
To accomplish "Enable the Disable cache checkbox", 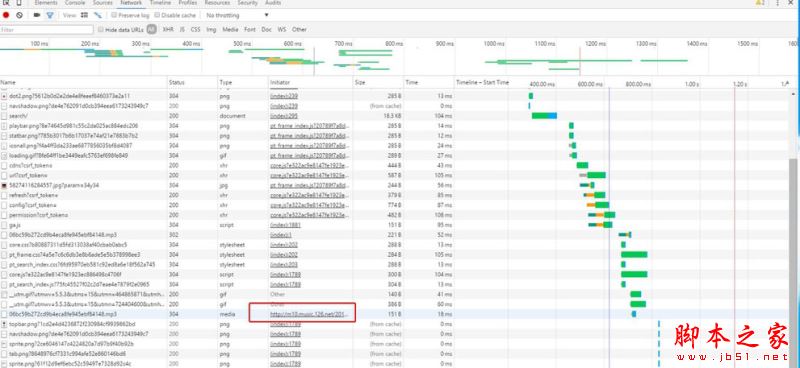I will [x=157, y=15].
